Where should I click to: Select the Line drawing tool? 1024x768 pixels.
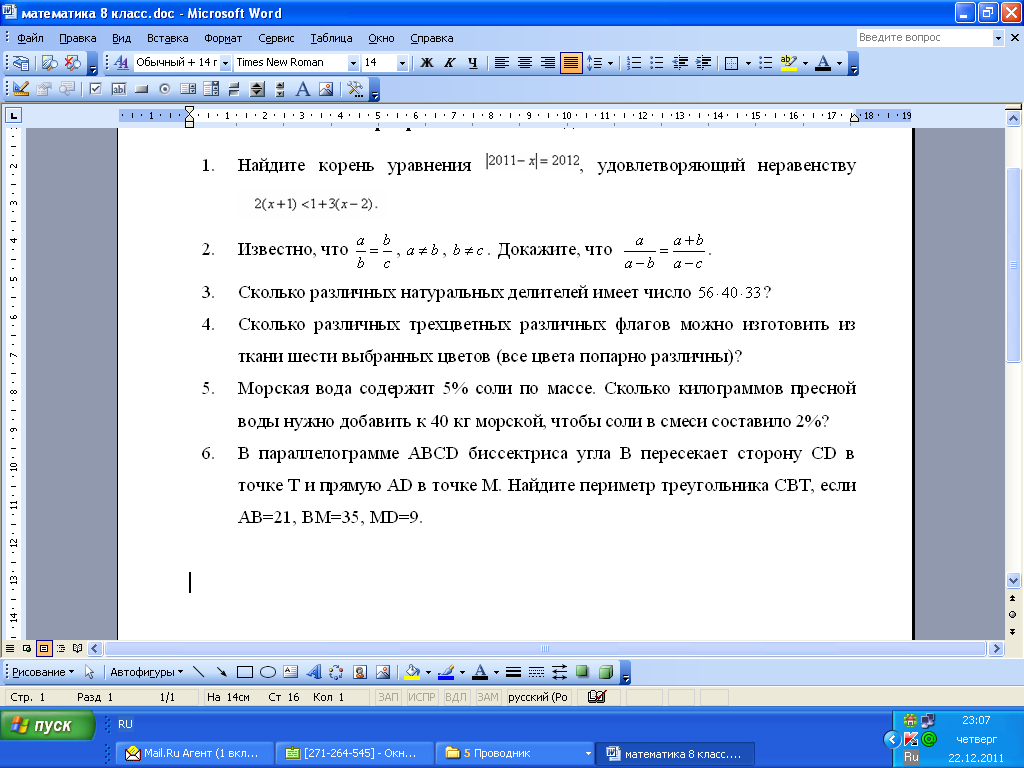pos(199,672)
